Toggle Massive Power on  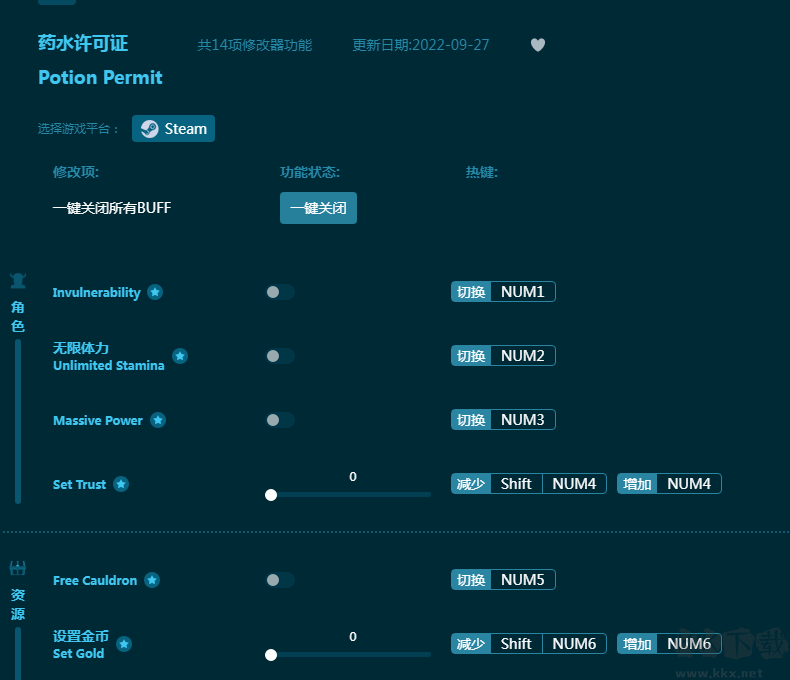tap(280, 420)
